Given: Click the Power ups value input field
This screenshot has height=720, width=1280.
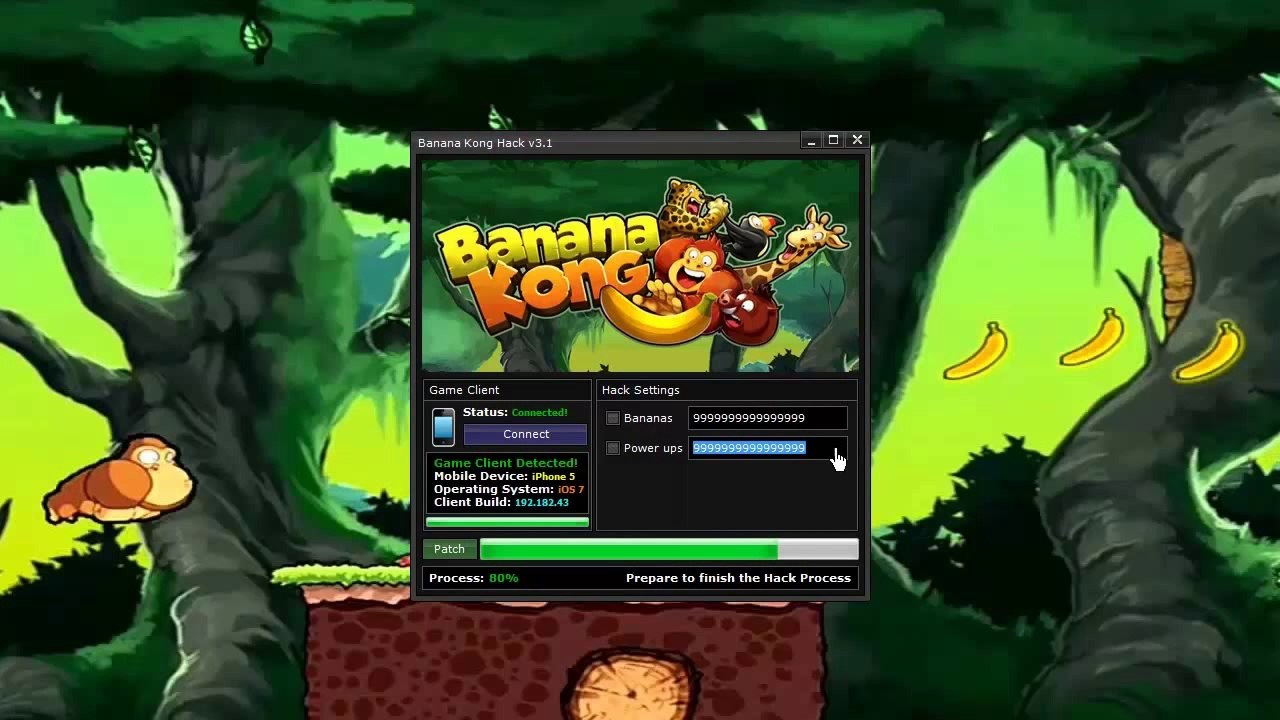Looking at the screenshot, I should 768,448.
